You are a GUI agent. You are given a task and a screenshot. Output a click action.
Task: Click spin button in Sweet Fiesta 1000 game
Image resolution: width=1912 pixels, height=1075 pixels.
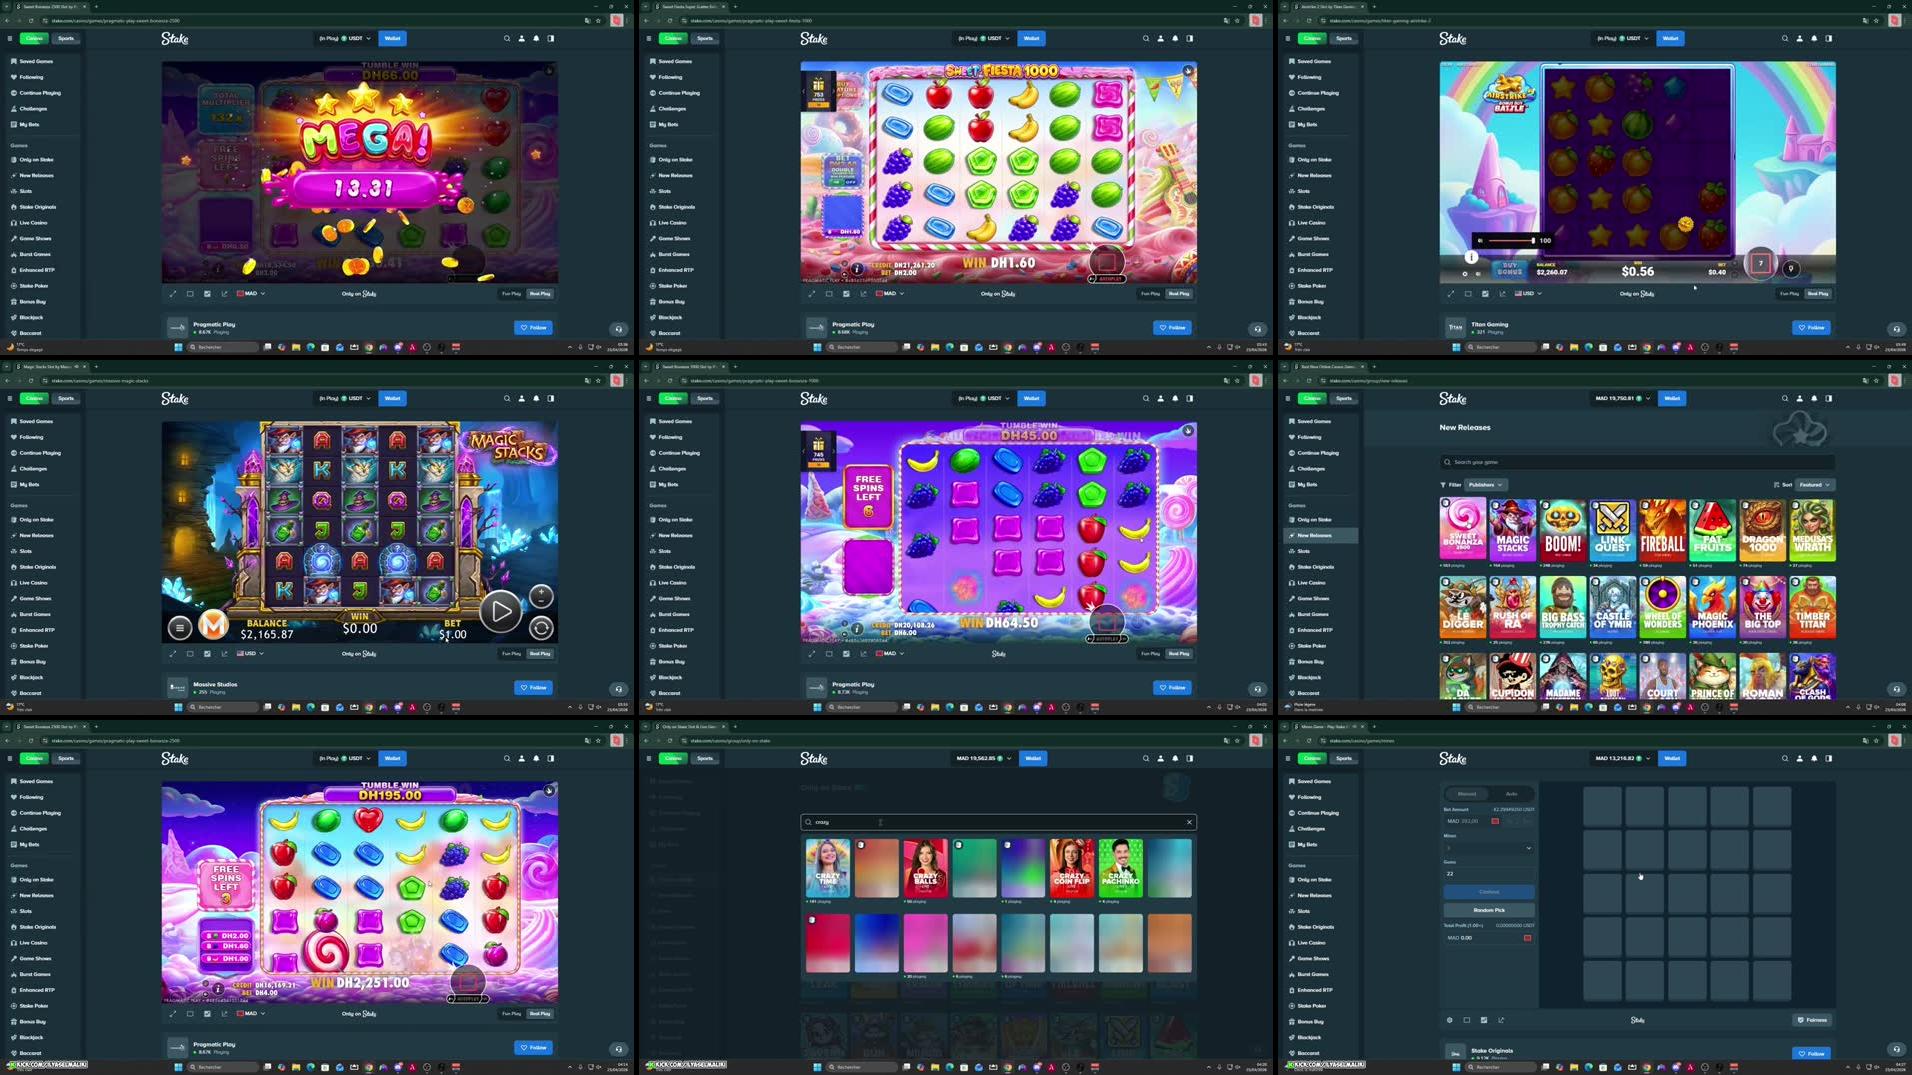pyautogui.click(x=1106, y=262)
